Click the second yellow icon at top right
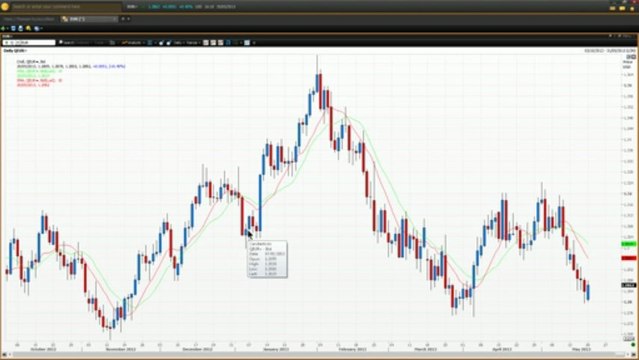This screenshot has height=360, width=639. [622, 8]
